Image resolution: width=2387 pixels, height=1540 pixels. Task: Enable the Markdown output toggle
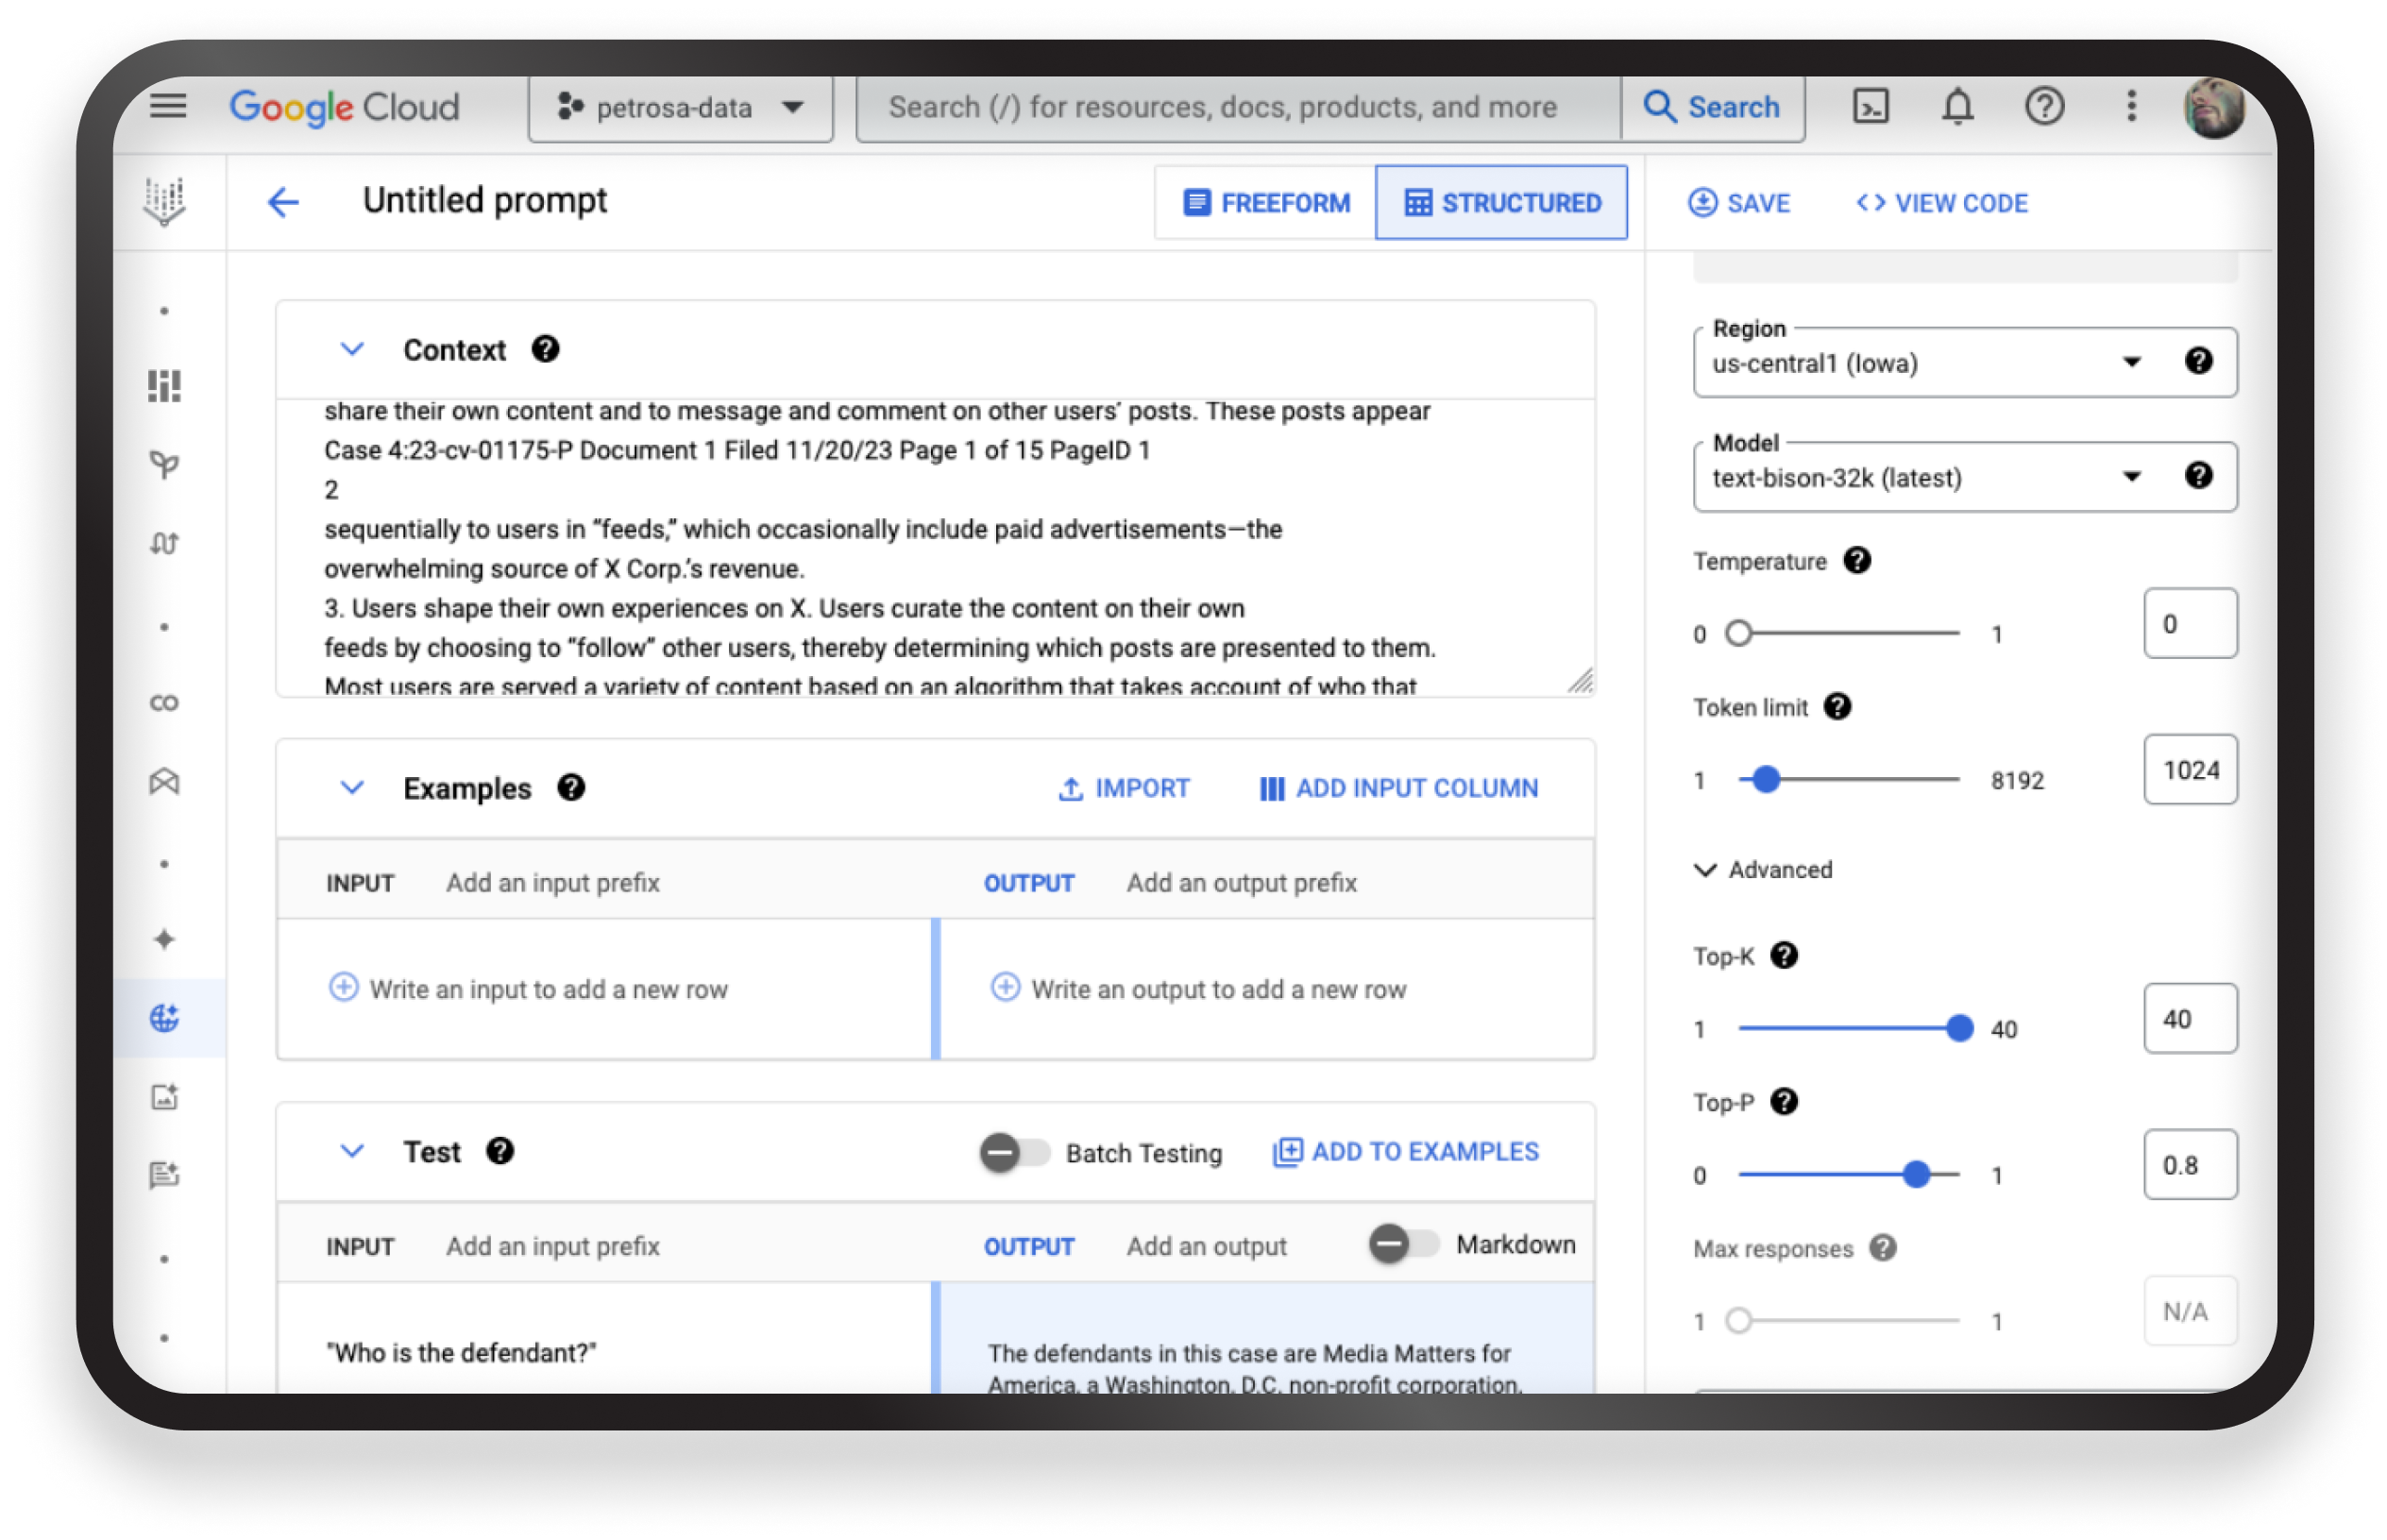(1403, 1245)
